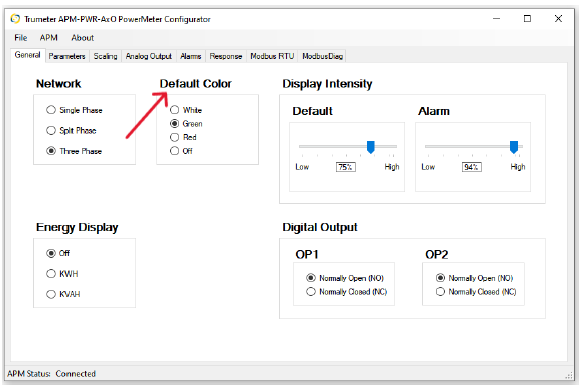
Task: Open the ModbusDiag tab
Action: (x=323, y=56)
